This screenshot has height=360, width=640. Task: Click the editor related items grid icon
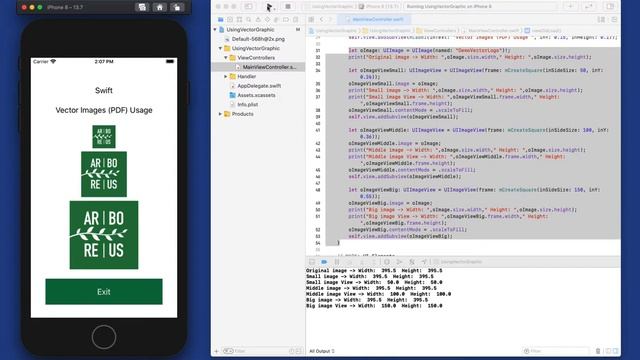tap(311, 20)
